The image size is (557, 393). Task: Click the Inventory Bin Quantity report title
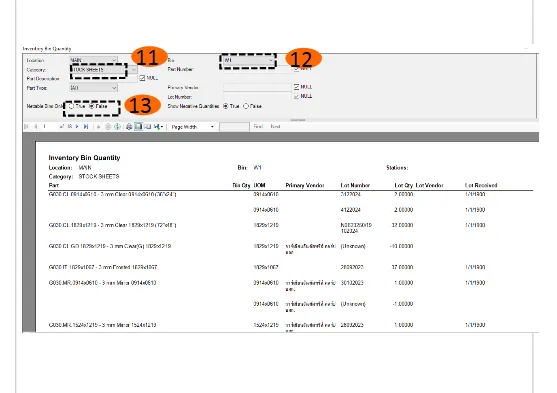tap(85, 158)
